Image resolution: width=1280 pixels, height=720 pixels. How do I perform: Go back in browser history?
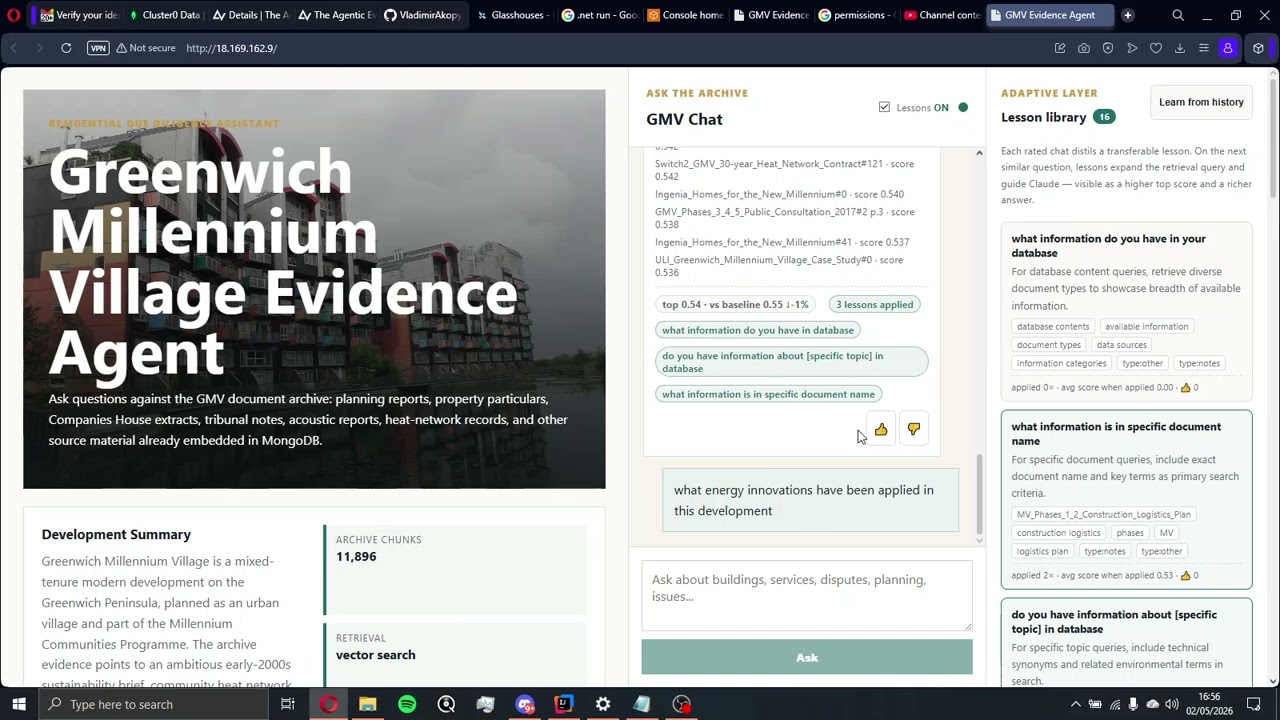[14, 48]
